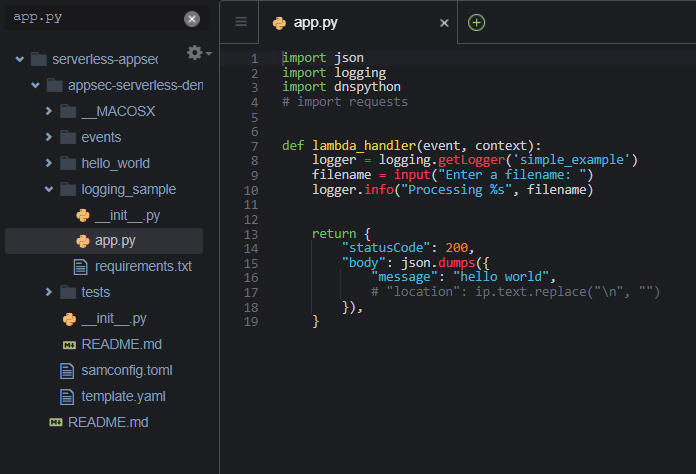Click line number 7 in the gutter
This screenshot has width=696, height=474.
click(x=254, y=146)
